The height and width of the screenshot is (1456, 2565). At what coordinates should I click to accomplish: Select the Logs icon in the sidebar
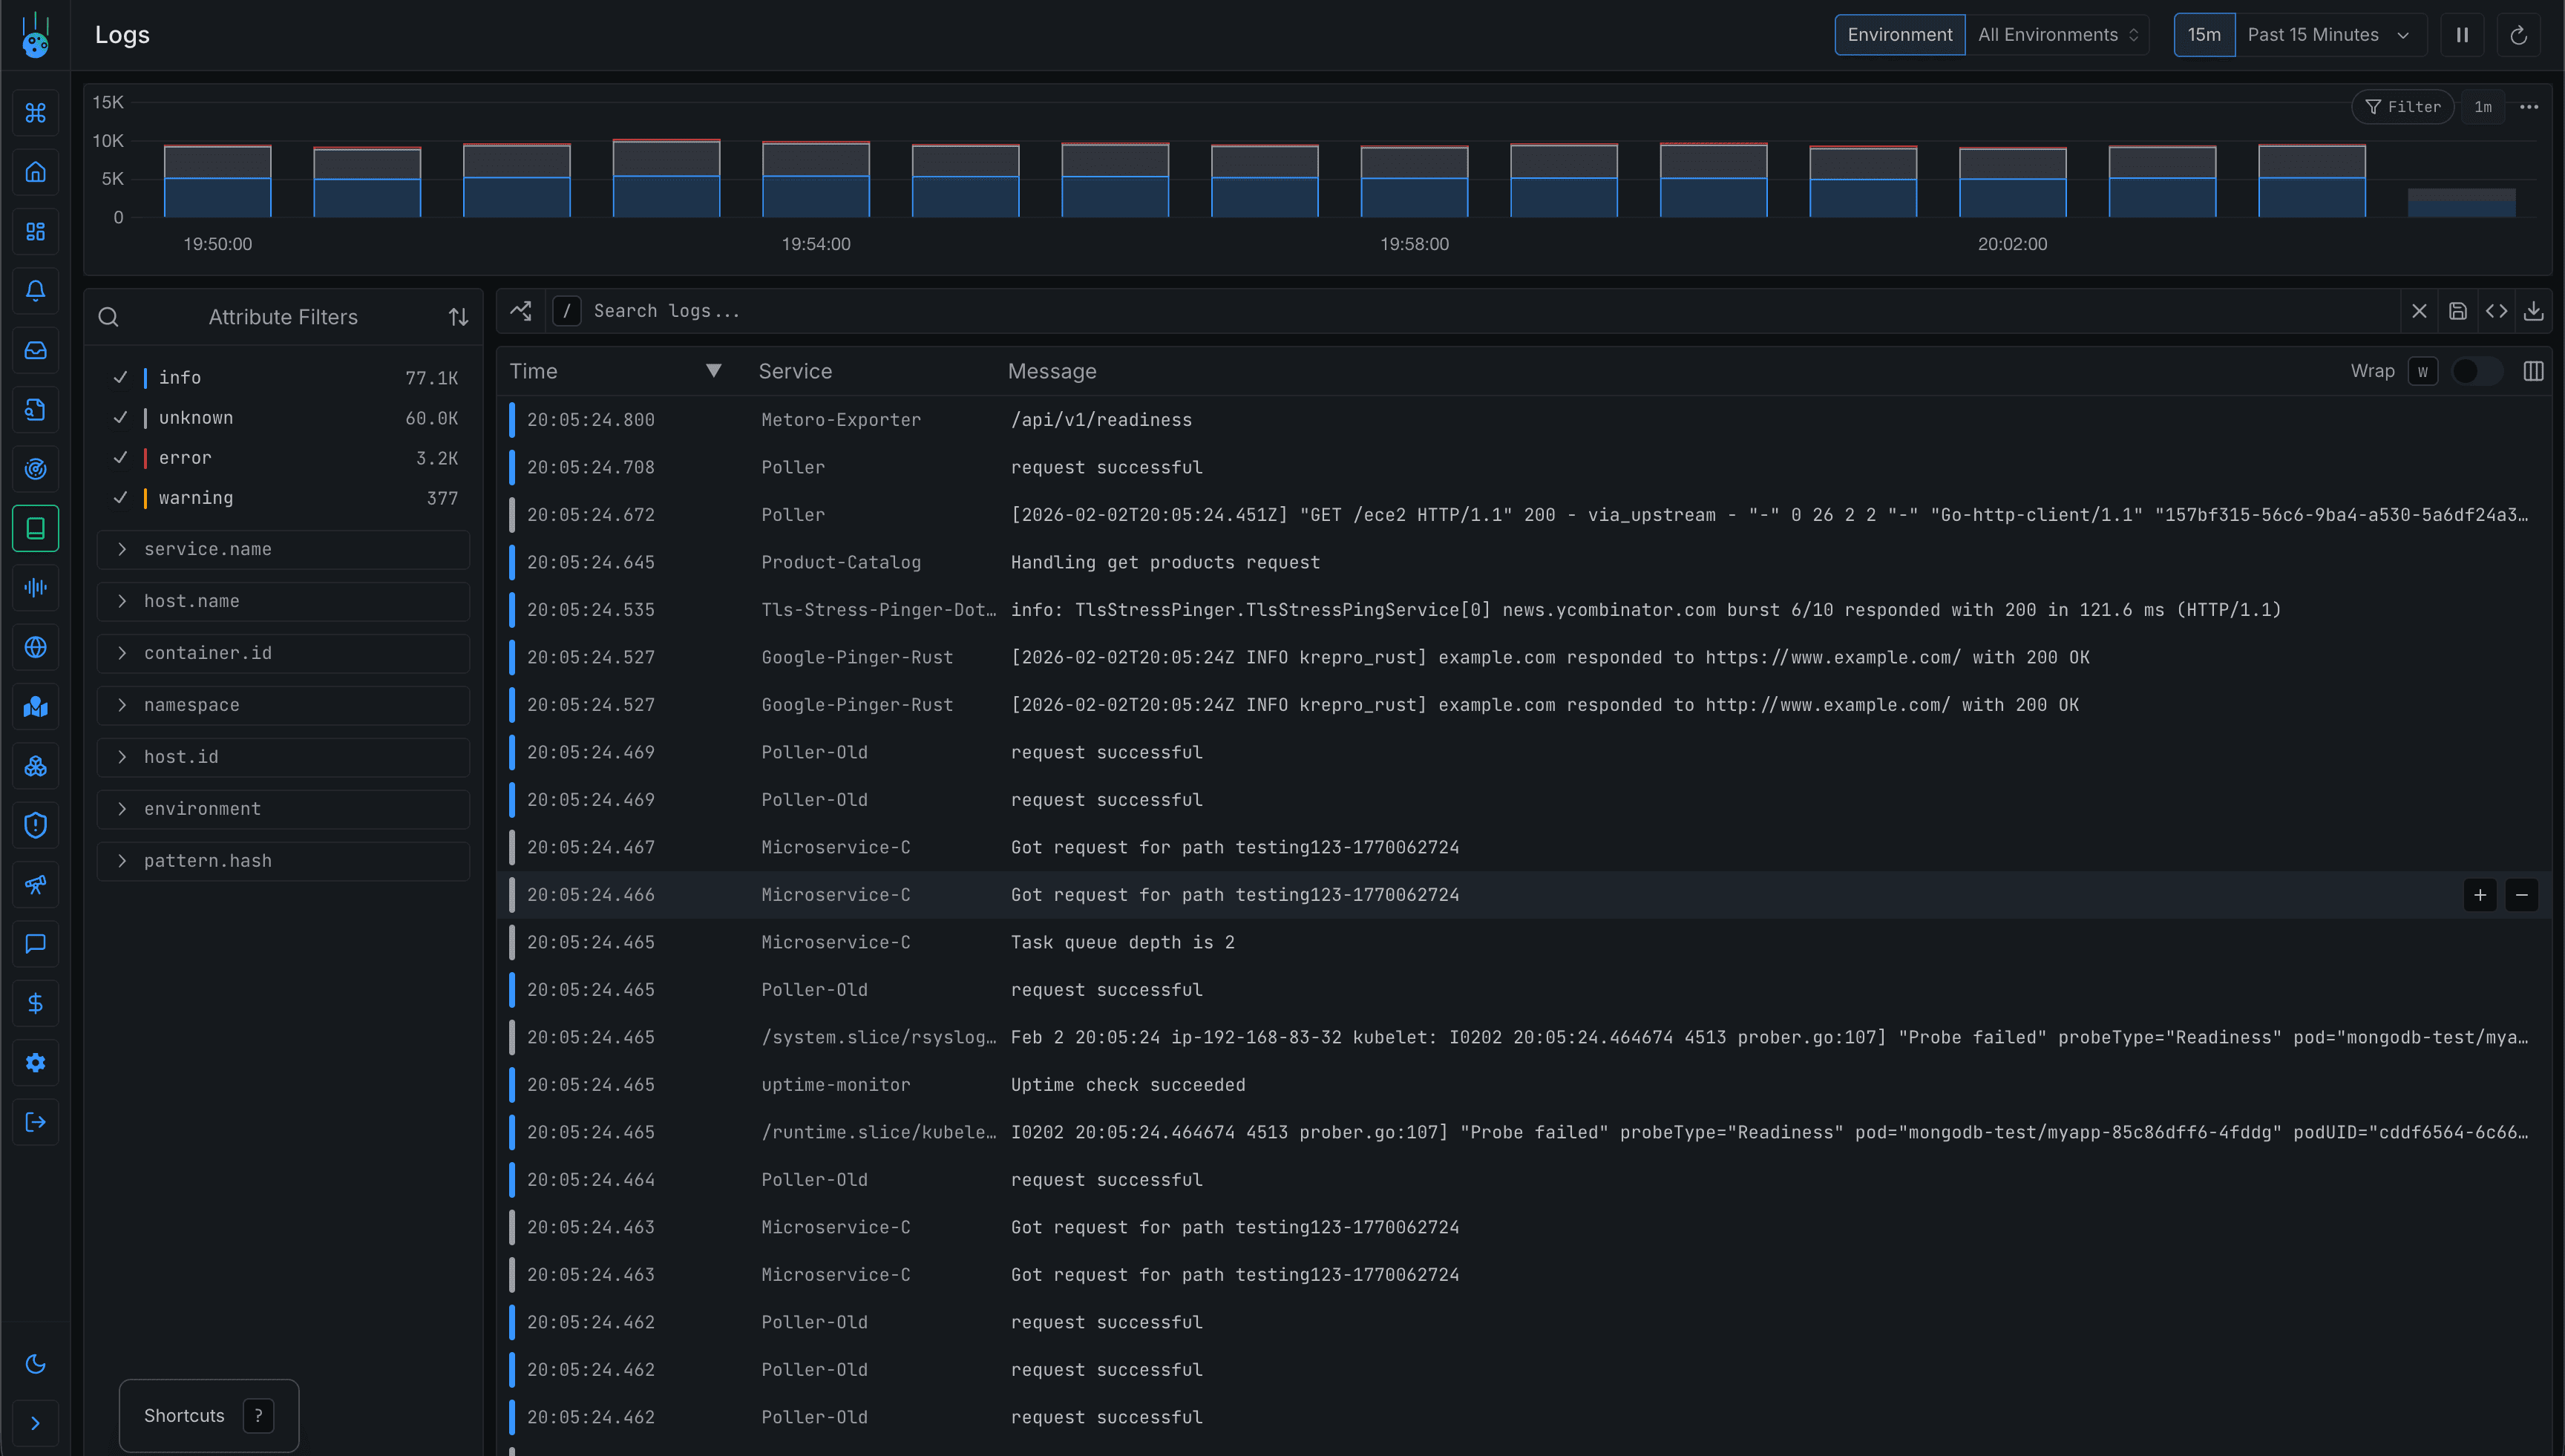point(36,528)
